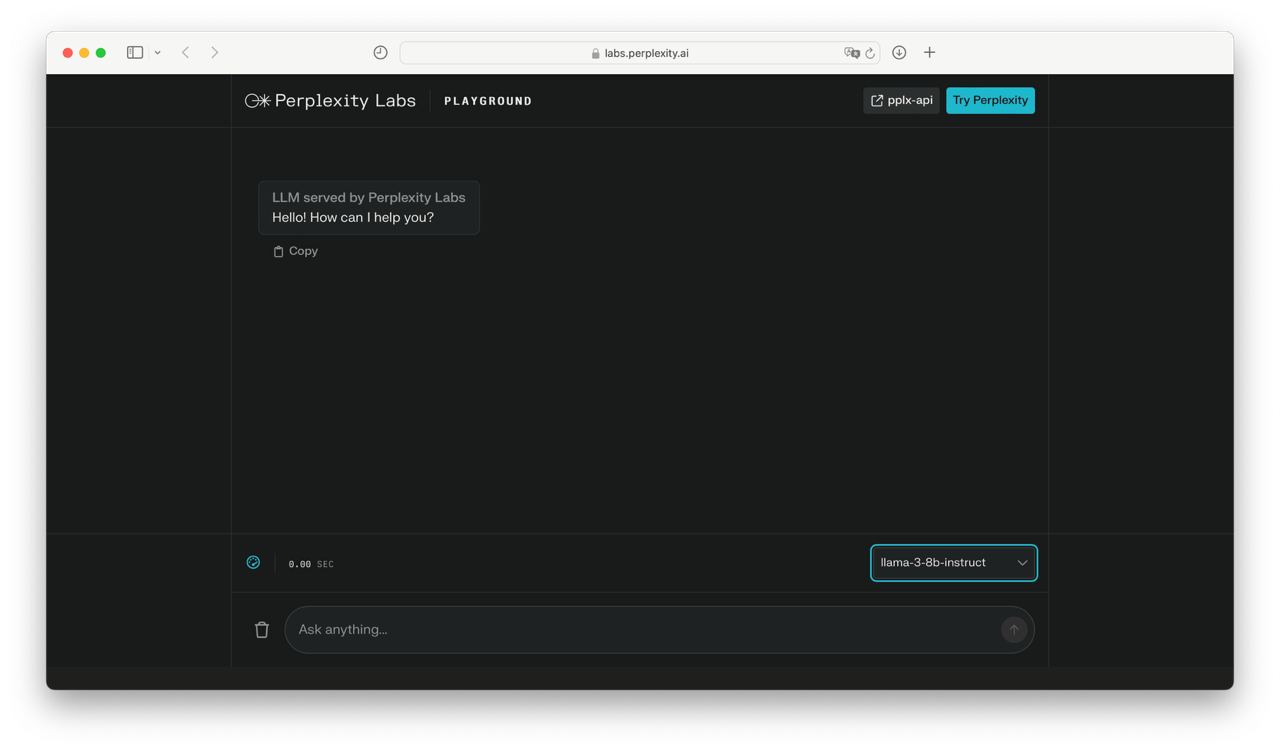This screenshot has height=751, width=1280.
Task: Click the labs.perplexity.ai address bar
Action: click(x=640, y=53)
